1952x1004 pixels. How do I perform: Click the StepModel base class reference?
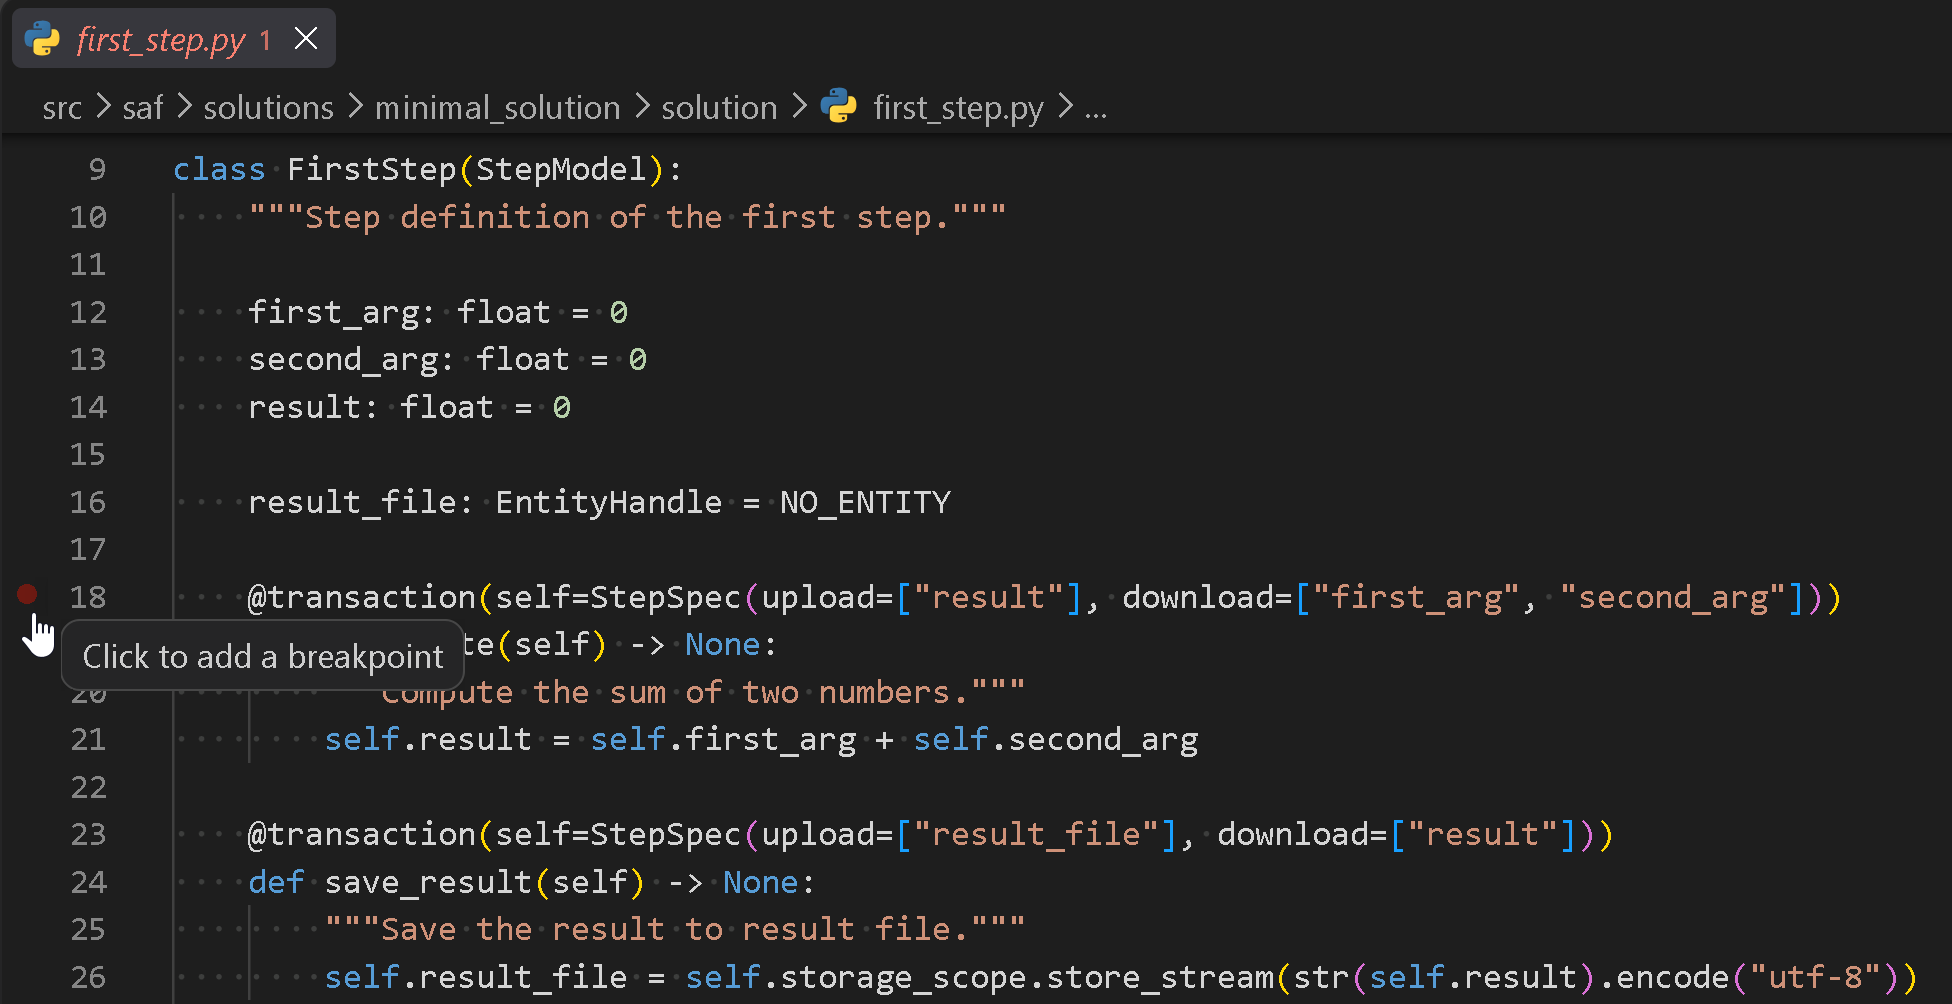point(561,169)
